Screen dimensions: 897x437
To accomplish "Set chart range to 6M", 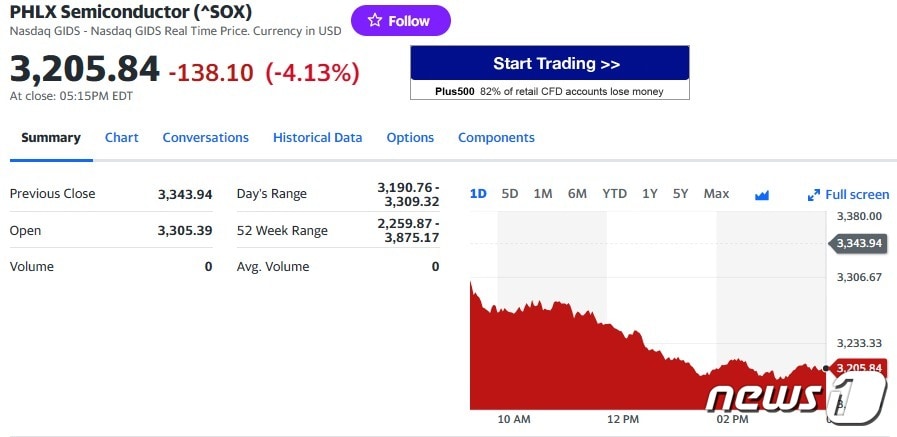I will point(577,194).
